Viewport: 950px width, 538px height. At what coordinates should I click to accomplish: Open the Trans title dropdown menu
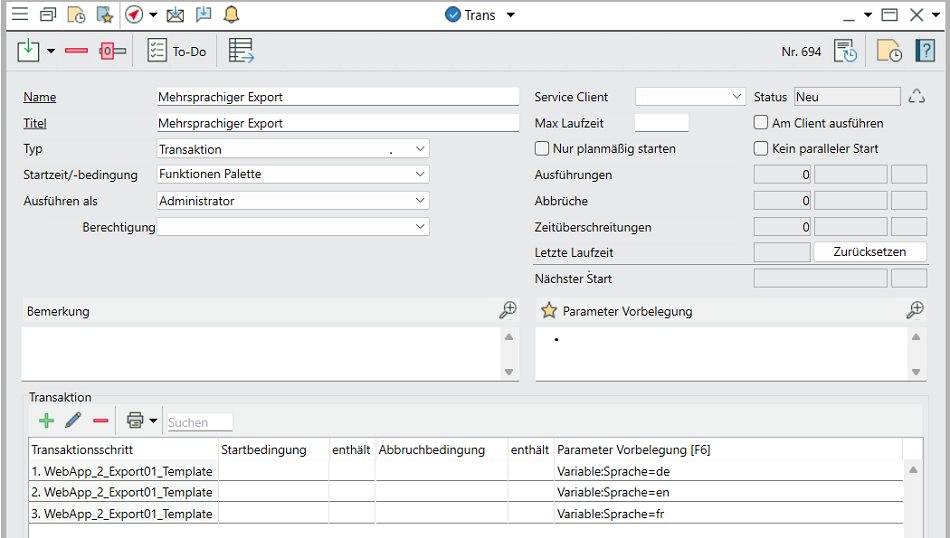pos(511,15)
